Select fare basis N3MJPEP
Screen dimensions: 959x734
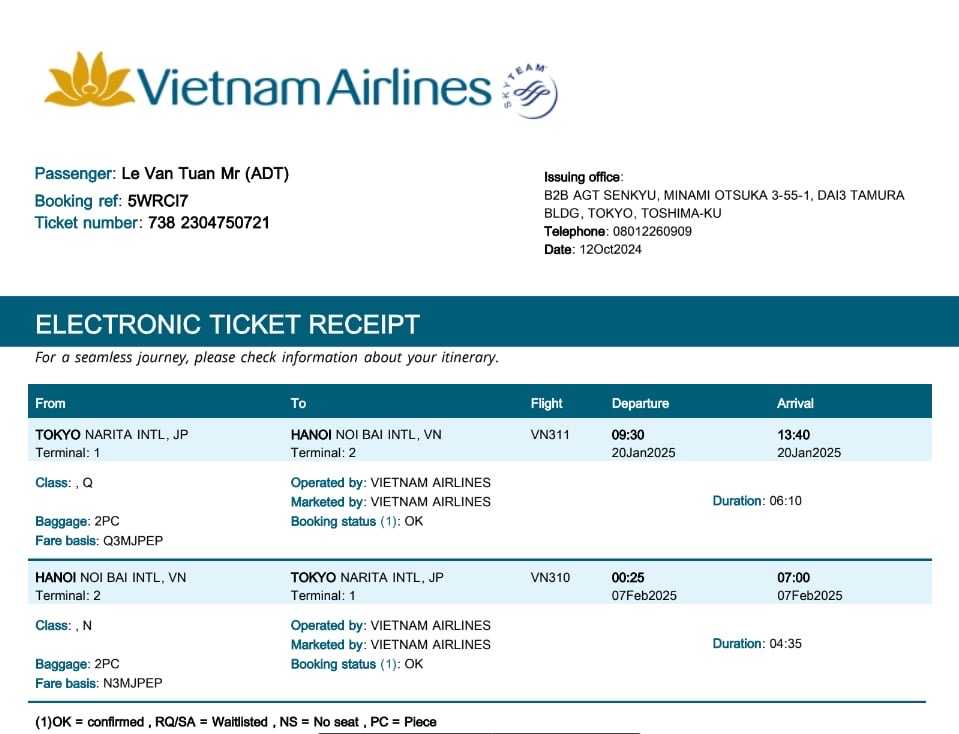pyautogui.click(x=132, y=683)
